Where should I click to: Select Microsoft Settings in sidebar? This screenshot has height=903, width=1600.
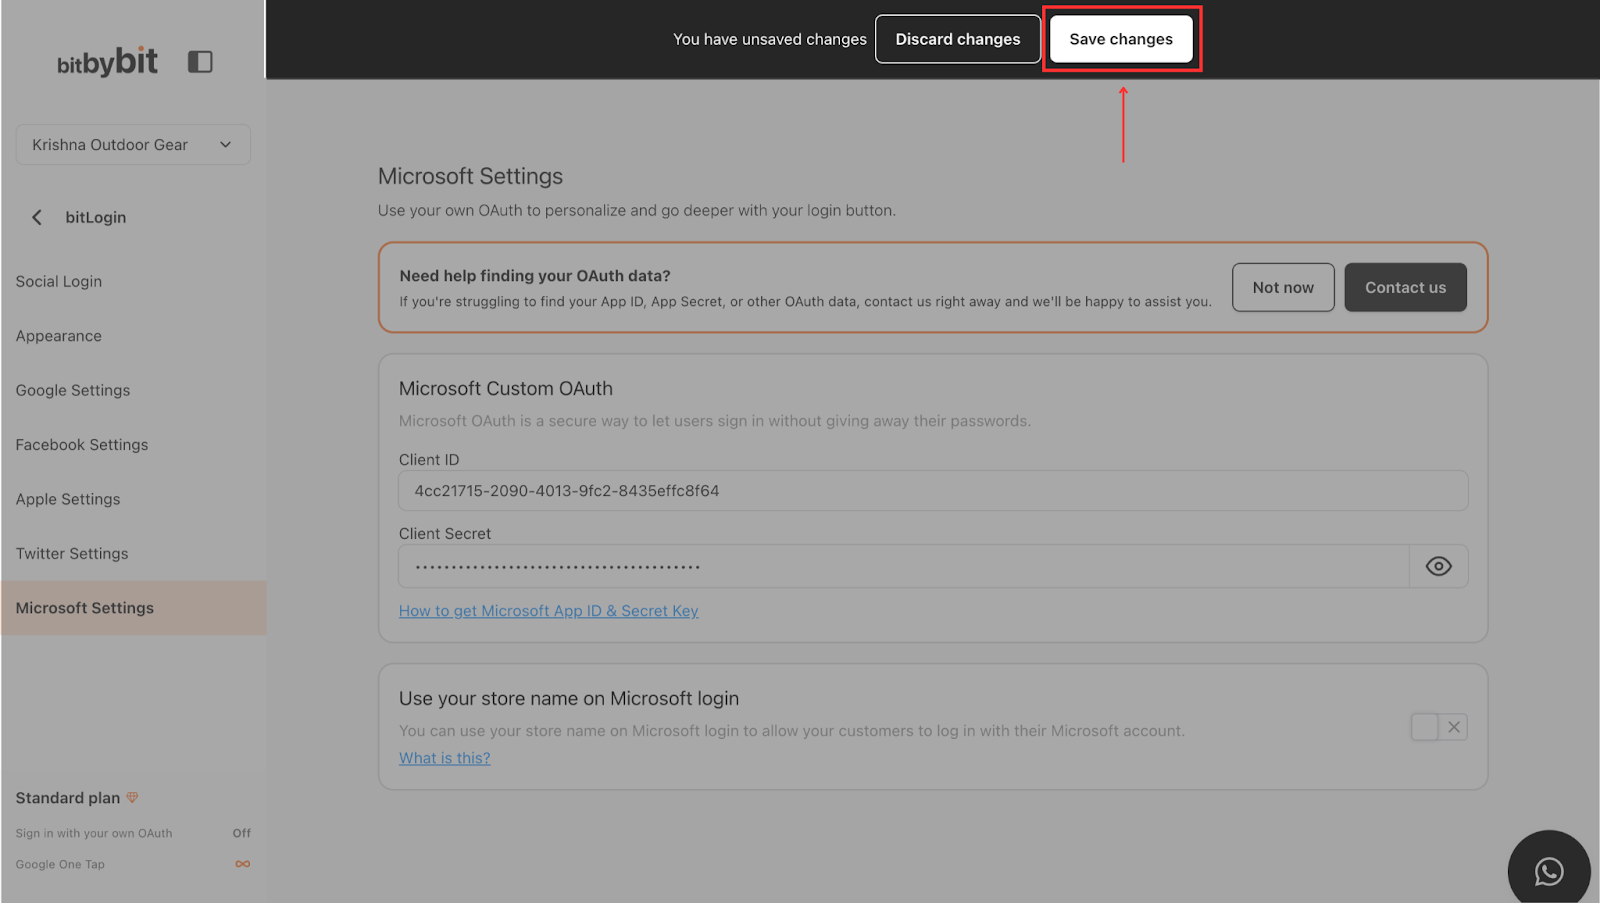point(133,608)
